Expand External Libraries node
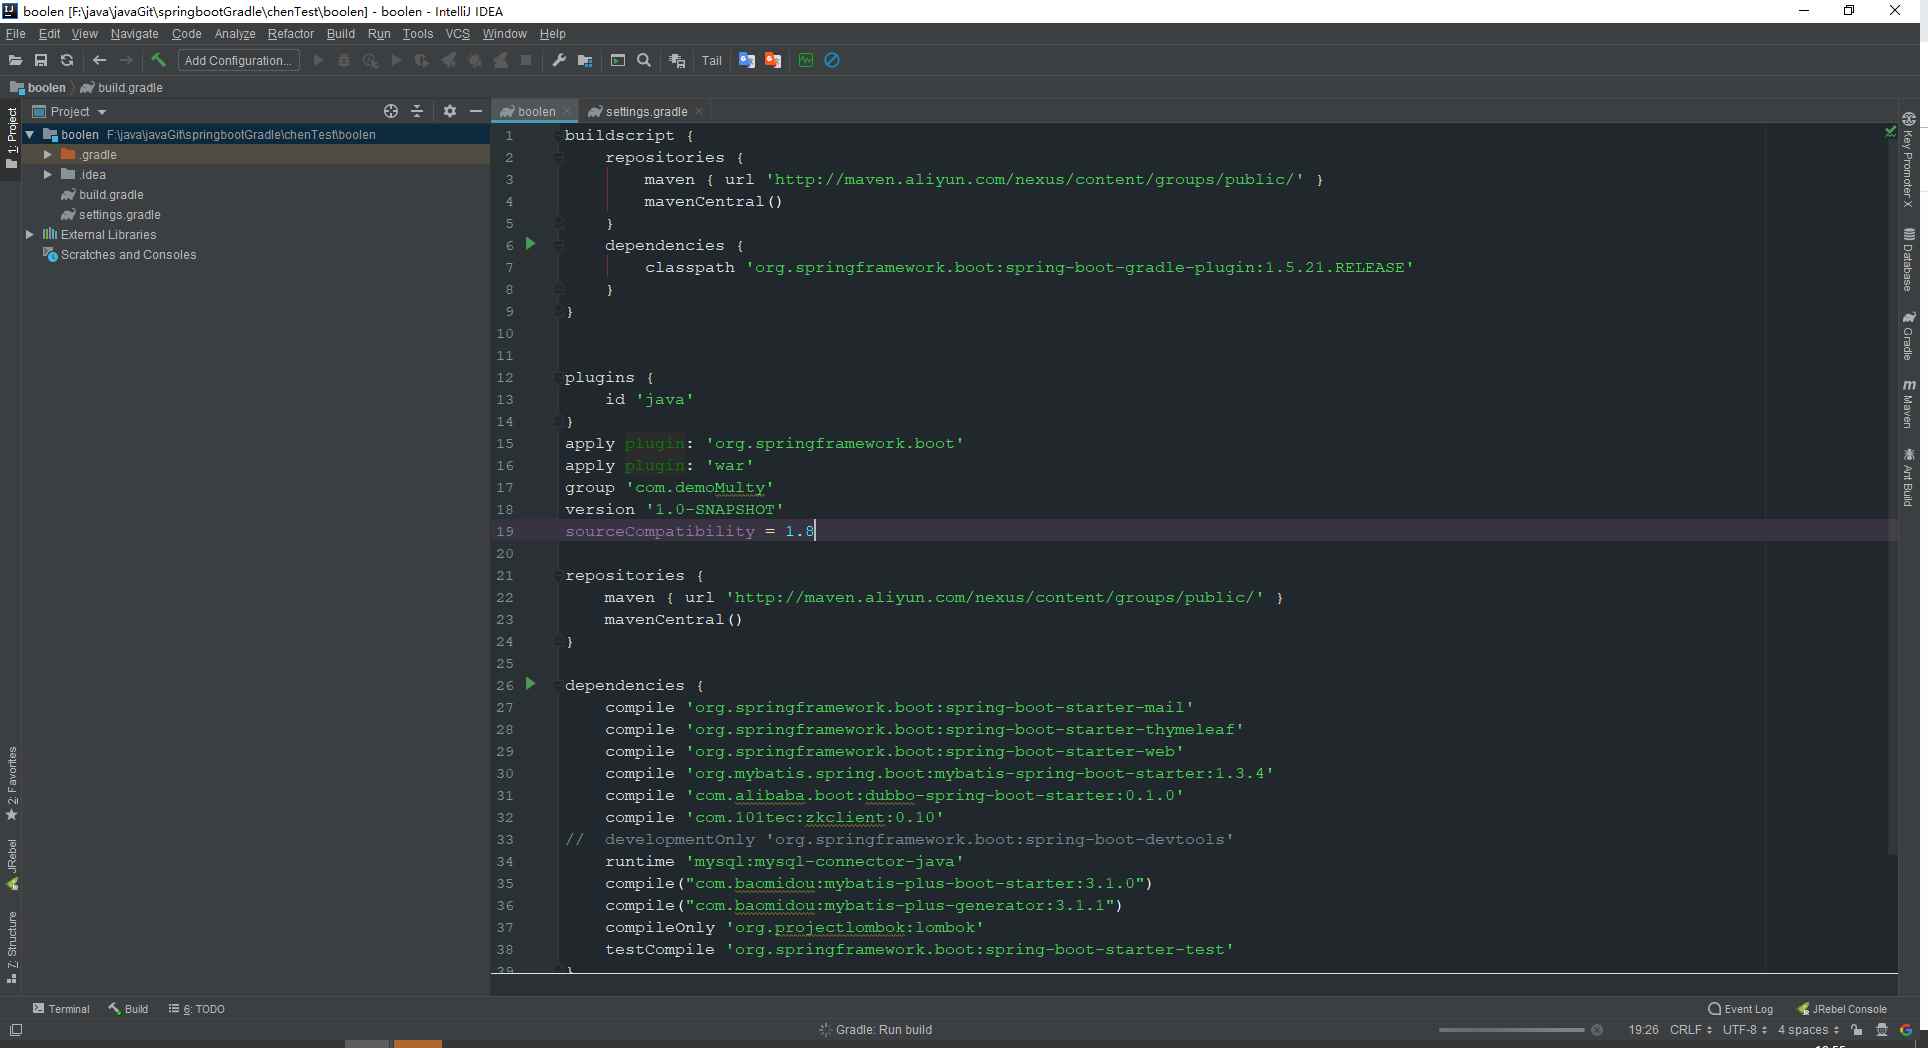The image size is (1928, 1048). pos(30,234)
